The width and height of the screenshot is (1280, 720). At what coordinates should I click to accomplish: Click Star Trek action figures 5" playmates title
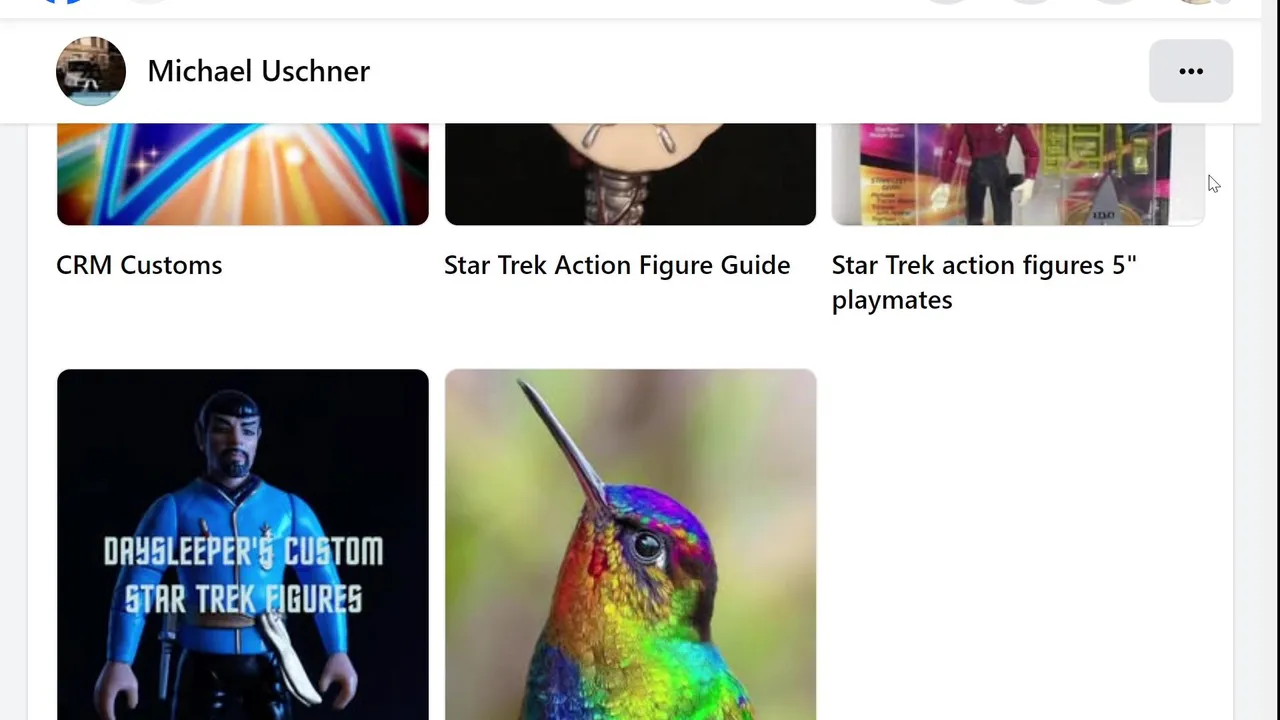(984, 282)
